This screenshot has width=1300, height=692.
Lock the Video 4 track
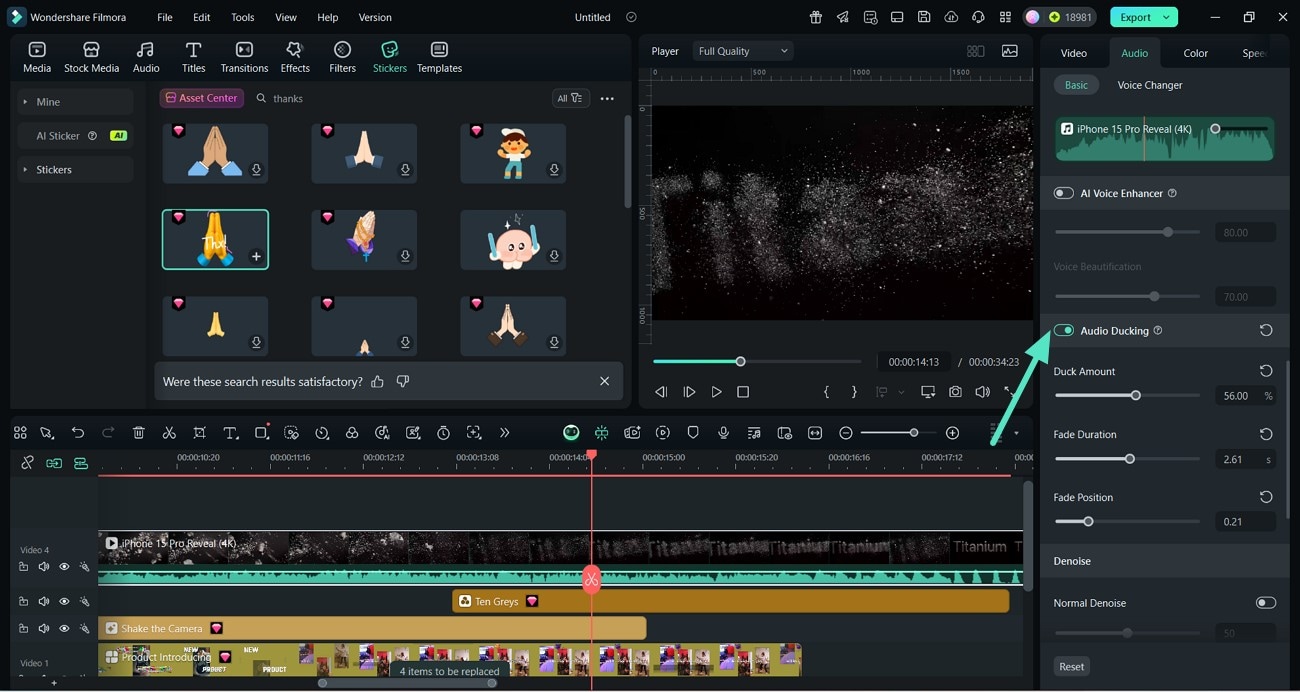(23, 567)
